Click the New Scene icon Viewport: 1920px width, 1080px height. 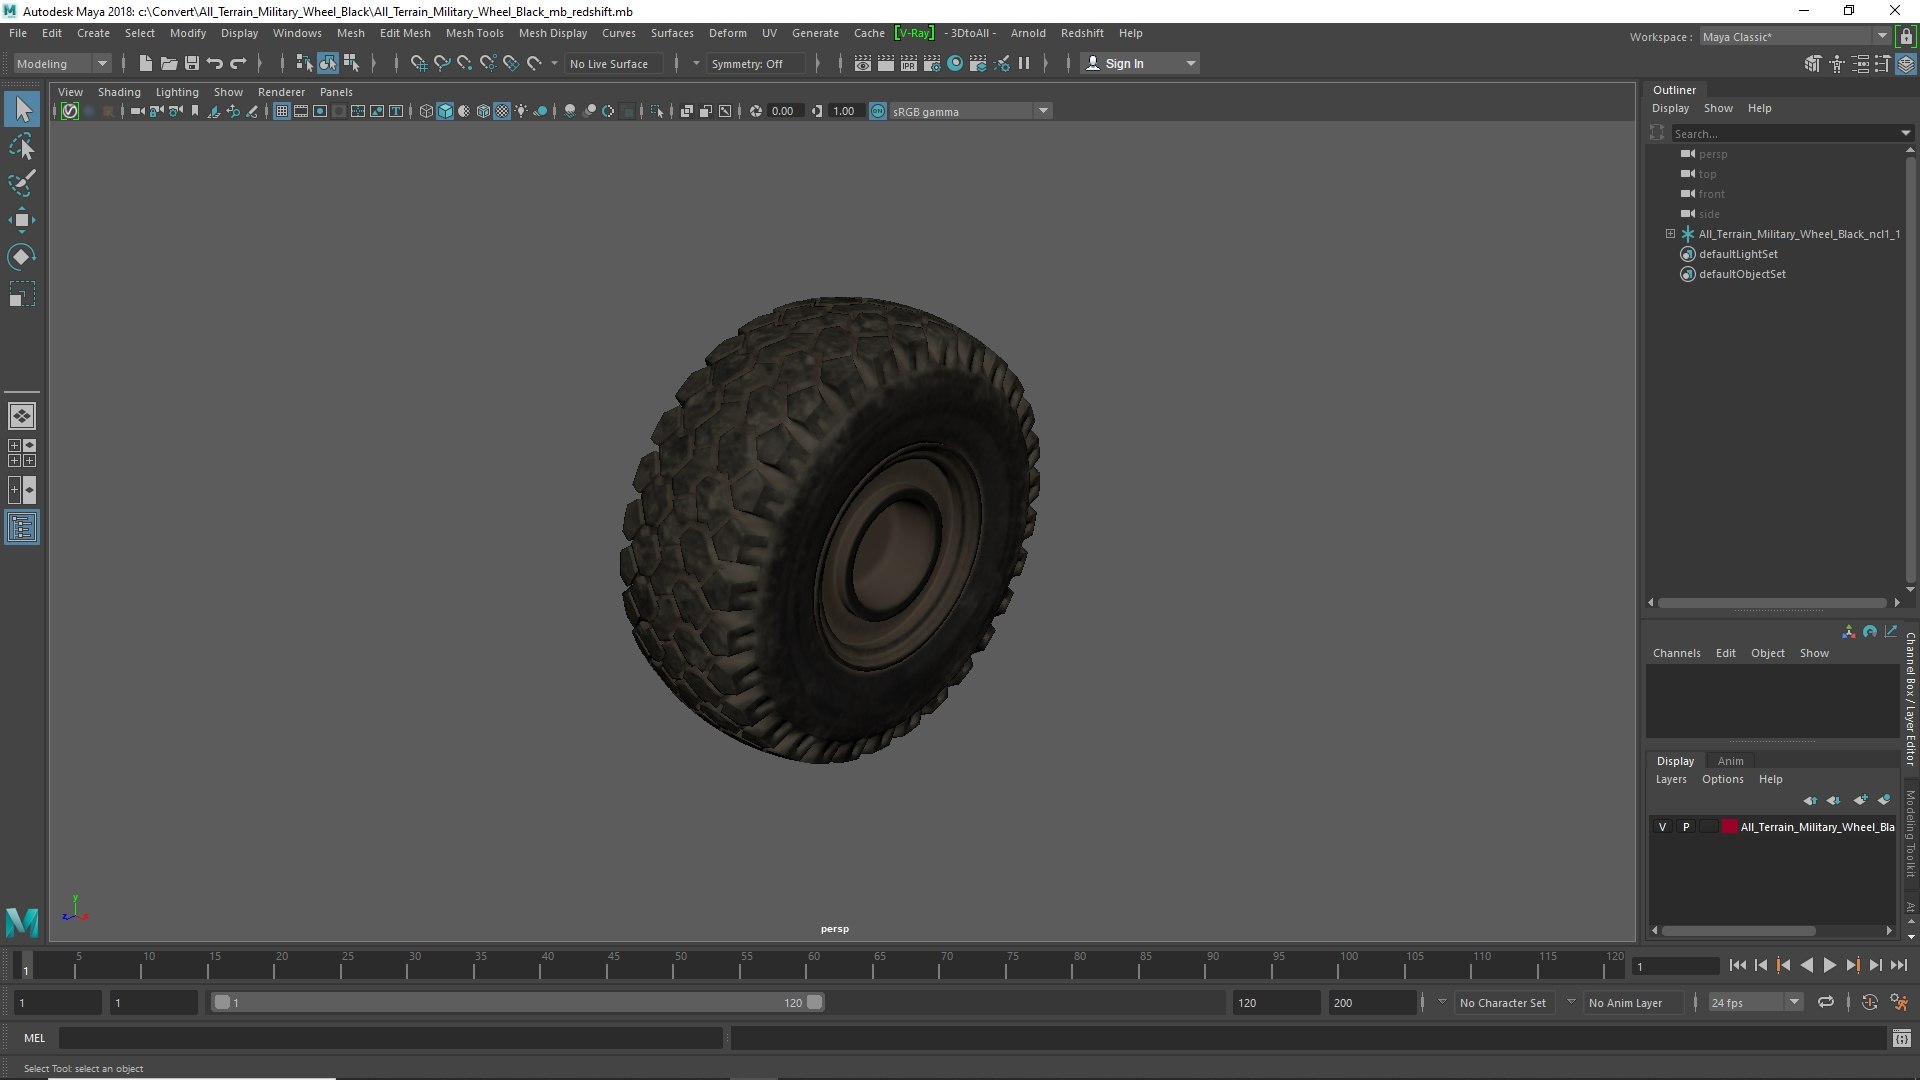(x=146, y=63)
